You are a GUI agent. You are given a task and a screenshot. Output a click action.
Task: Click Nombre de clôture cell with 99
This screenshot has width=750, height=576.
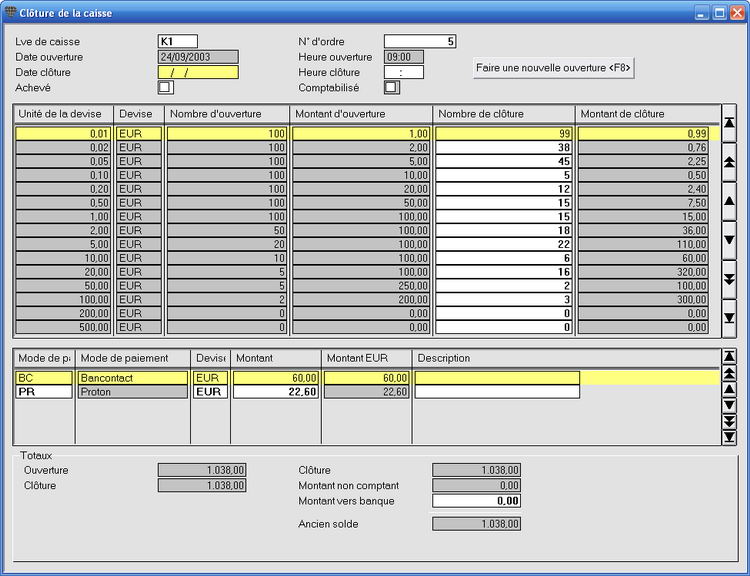pyautogui.click(x=504, y=133)
